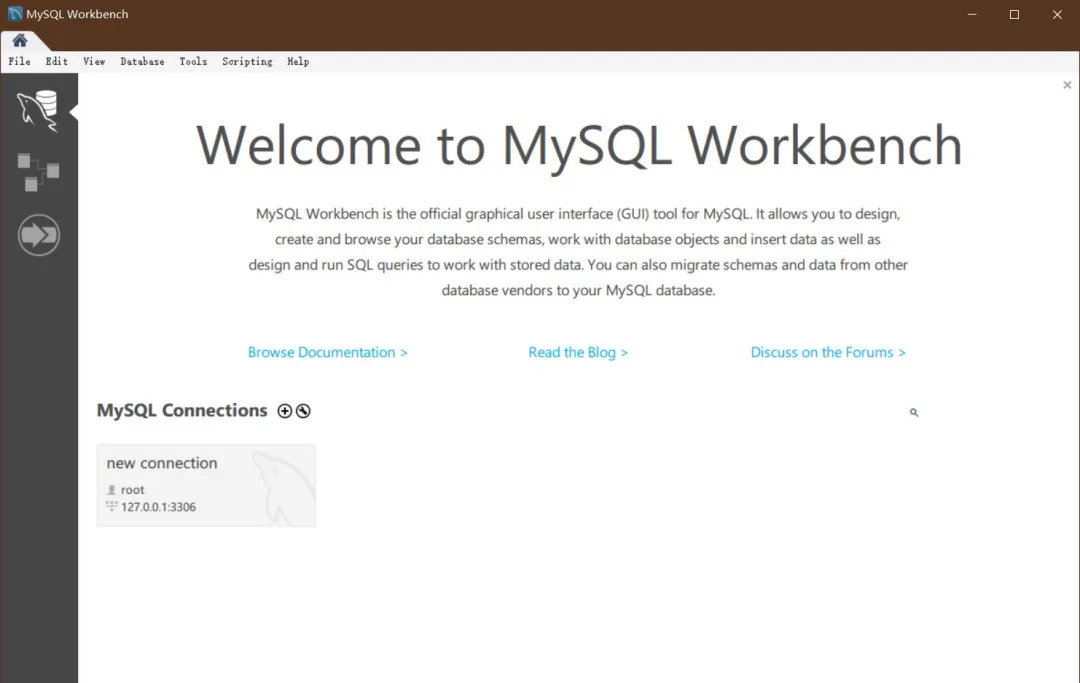Open the Database menu
This screenshot has height=683, width=1080.
[x=142, y=61]
